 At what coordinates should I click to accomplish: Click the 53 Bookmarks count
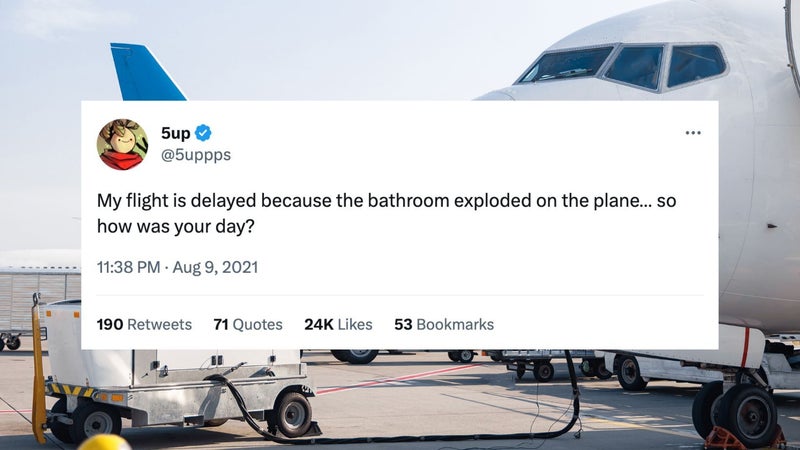[444, 324]
